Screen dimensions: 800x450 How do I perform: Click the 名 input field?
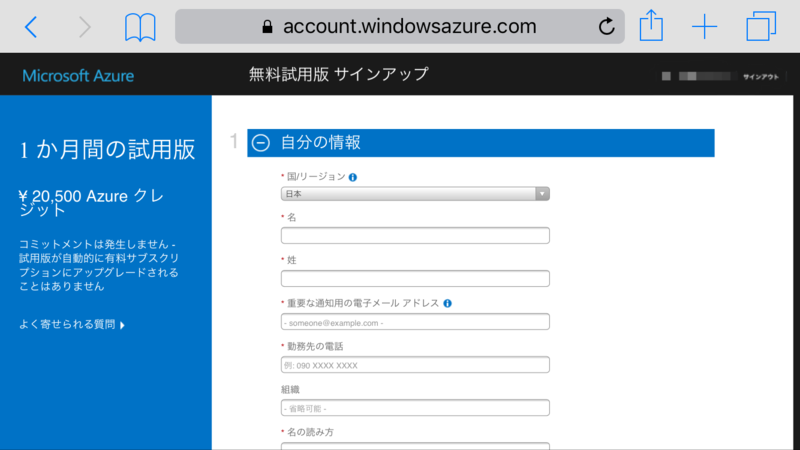tap(415, 235)
